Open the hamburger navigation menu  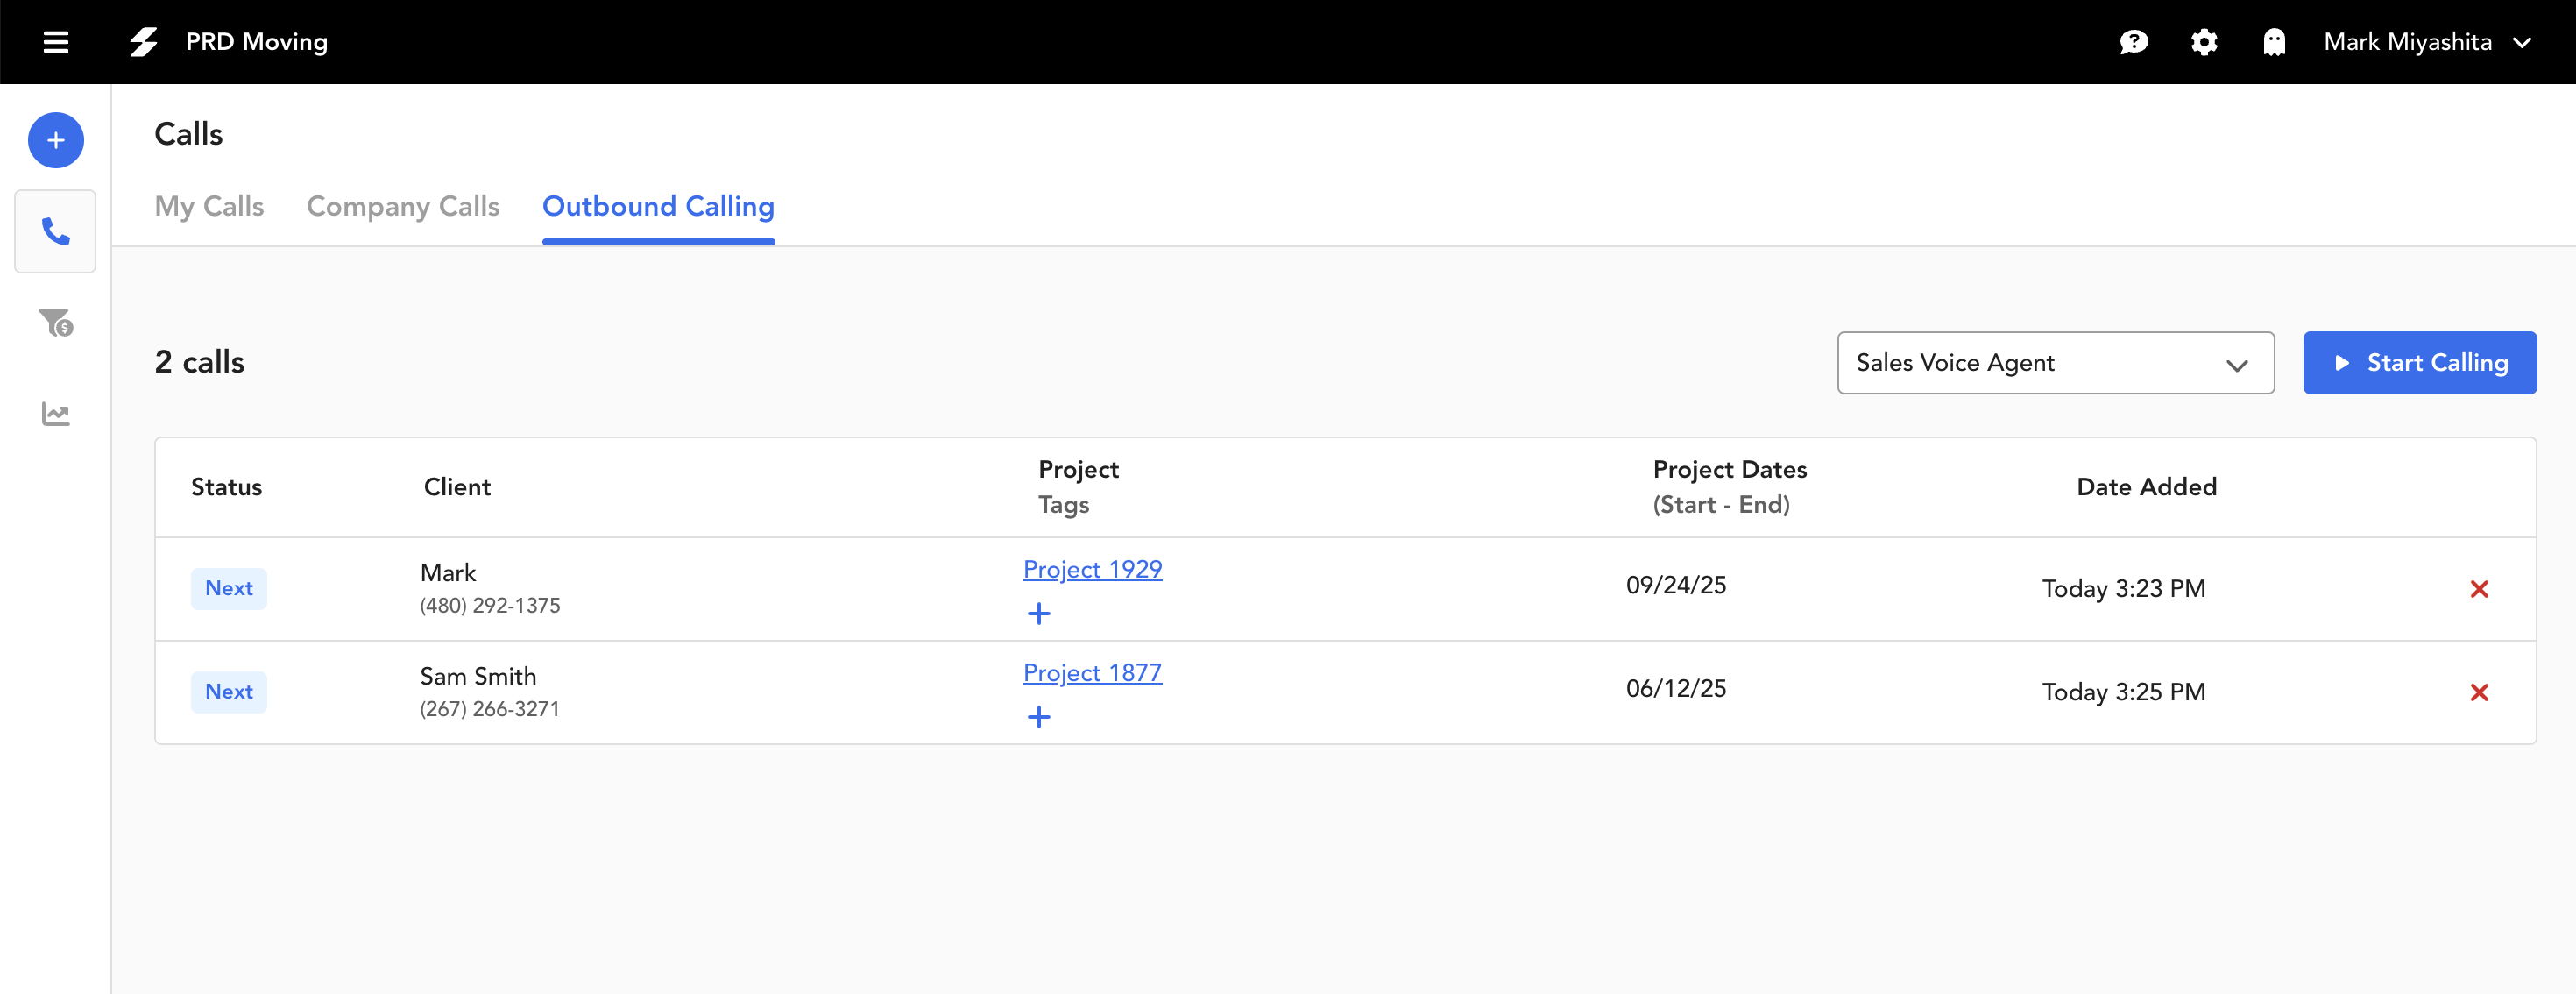pos(56,42)
